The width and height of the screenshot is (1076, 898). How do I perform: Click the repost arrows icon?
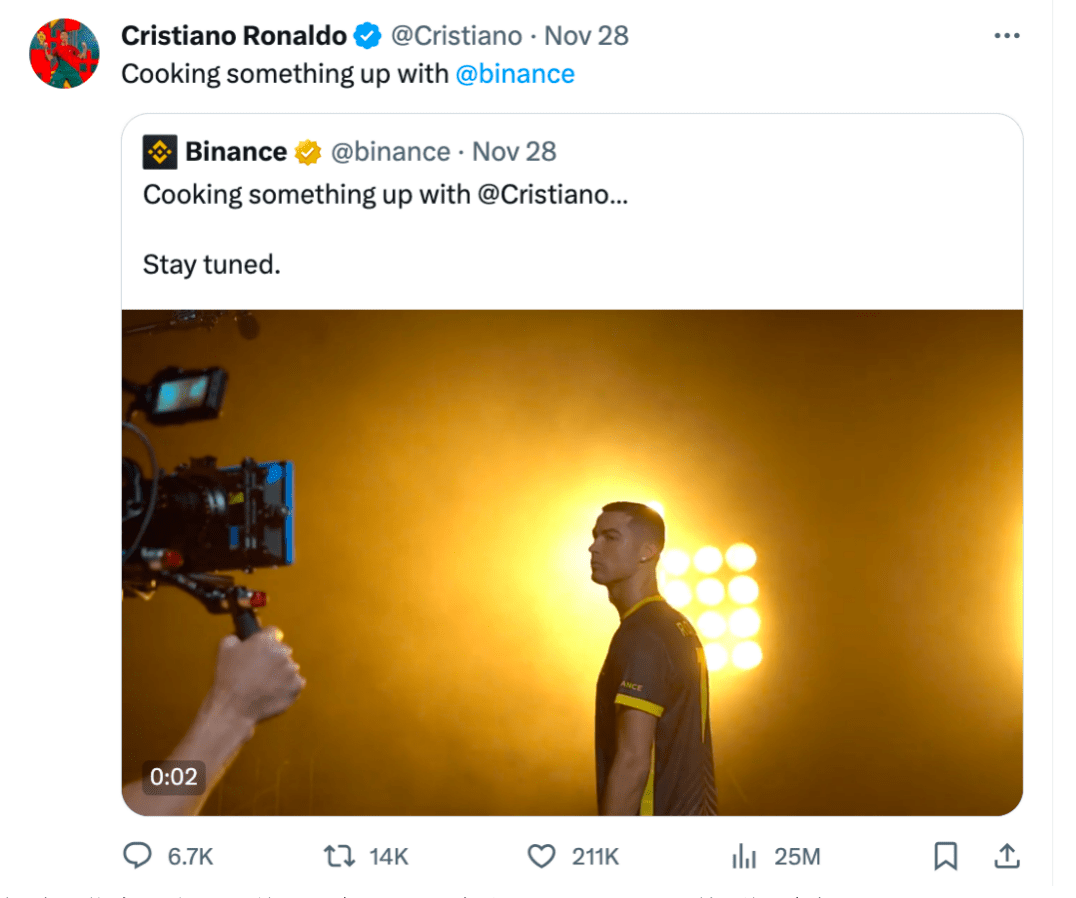339,856
